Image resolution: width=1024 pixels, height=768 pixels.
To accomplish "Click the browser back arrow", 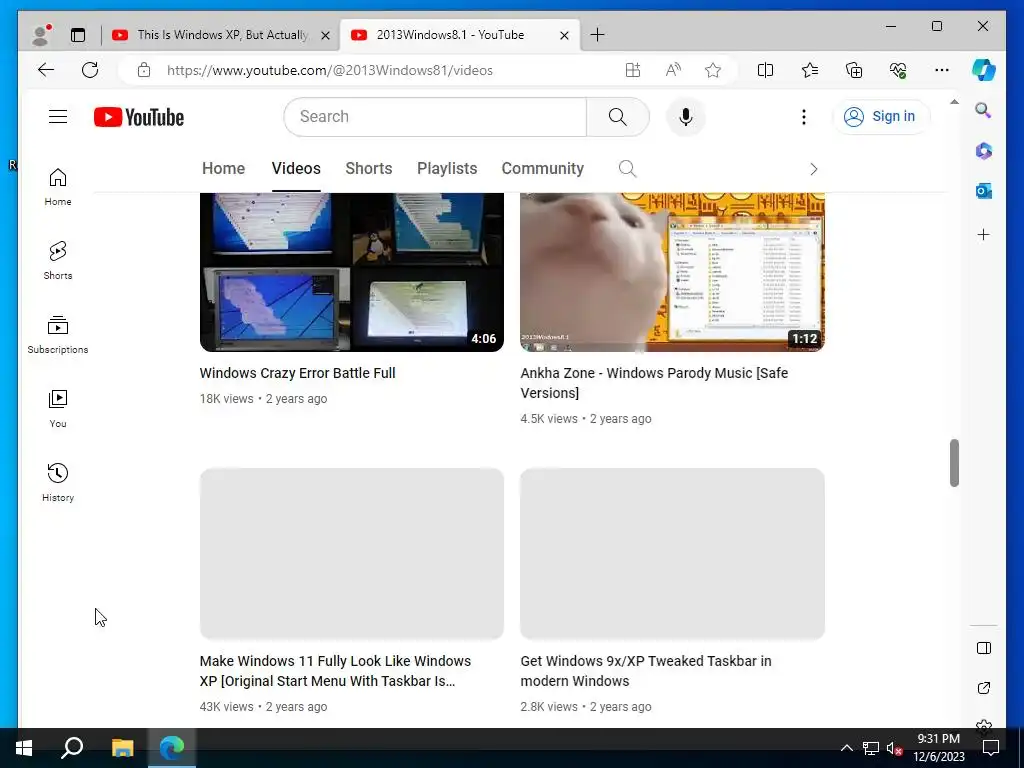I will pos(46,70).
